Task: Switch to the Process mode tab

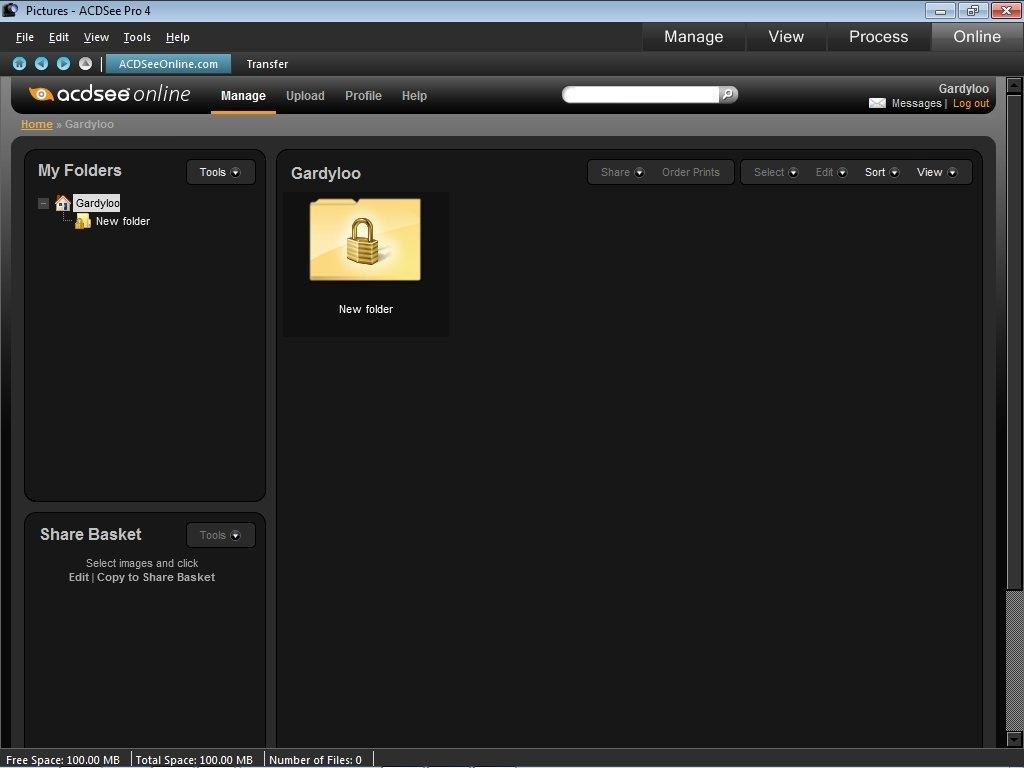Action: tap(878, 36)
